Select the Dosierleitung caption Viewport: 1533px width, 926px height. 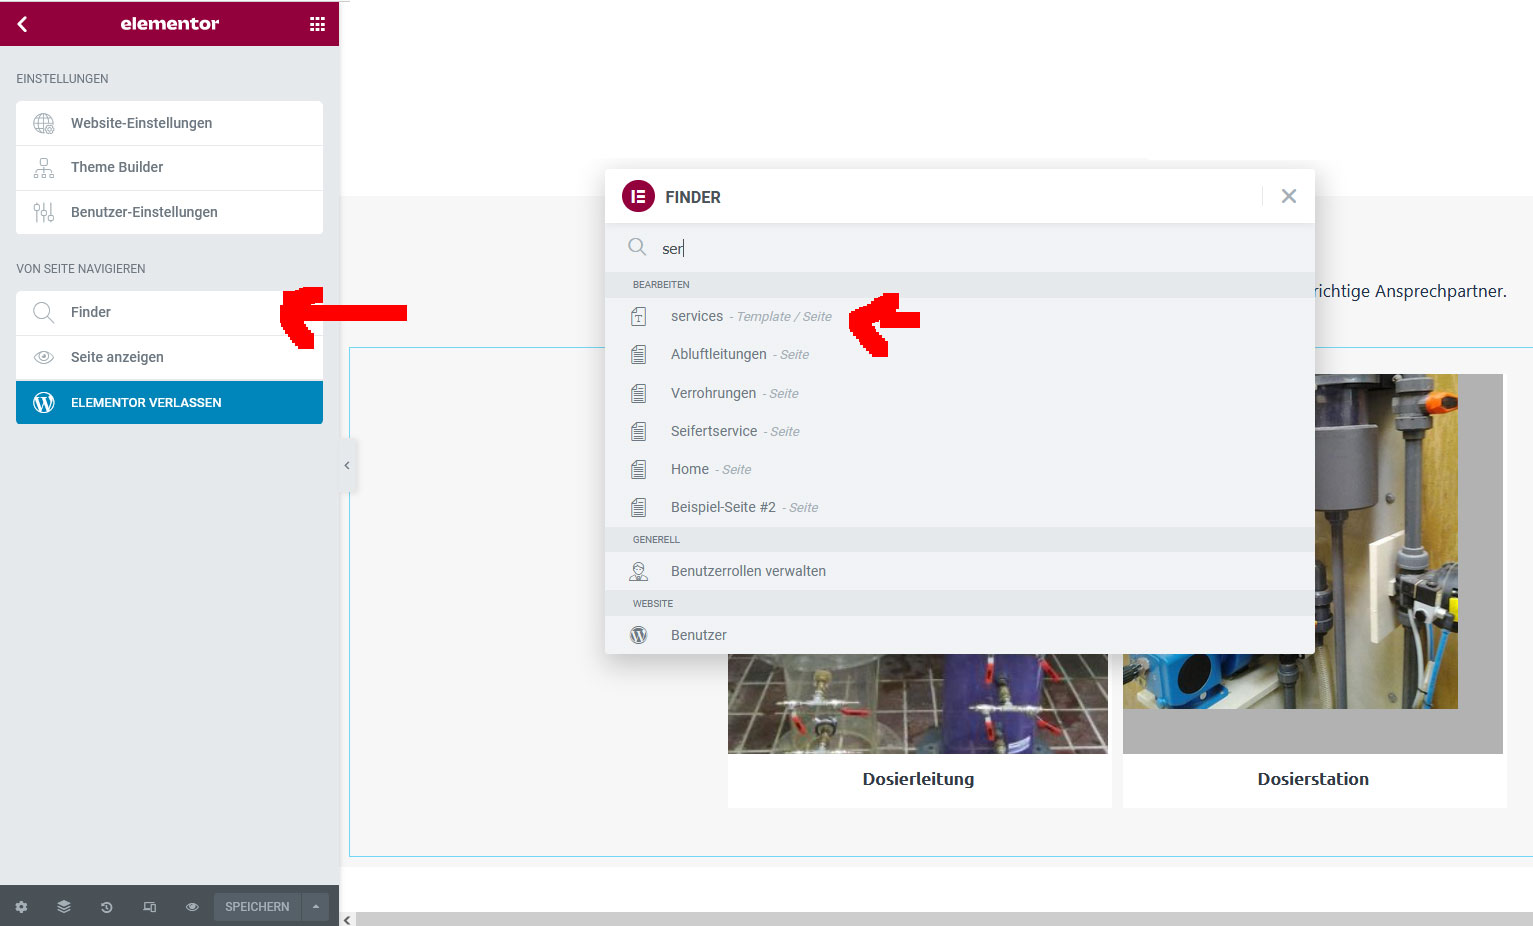[918, 779]
